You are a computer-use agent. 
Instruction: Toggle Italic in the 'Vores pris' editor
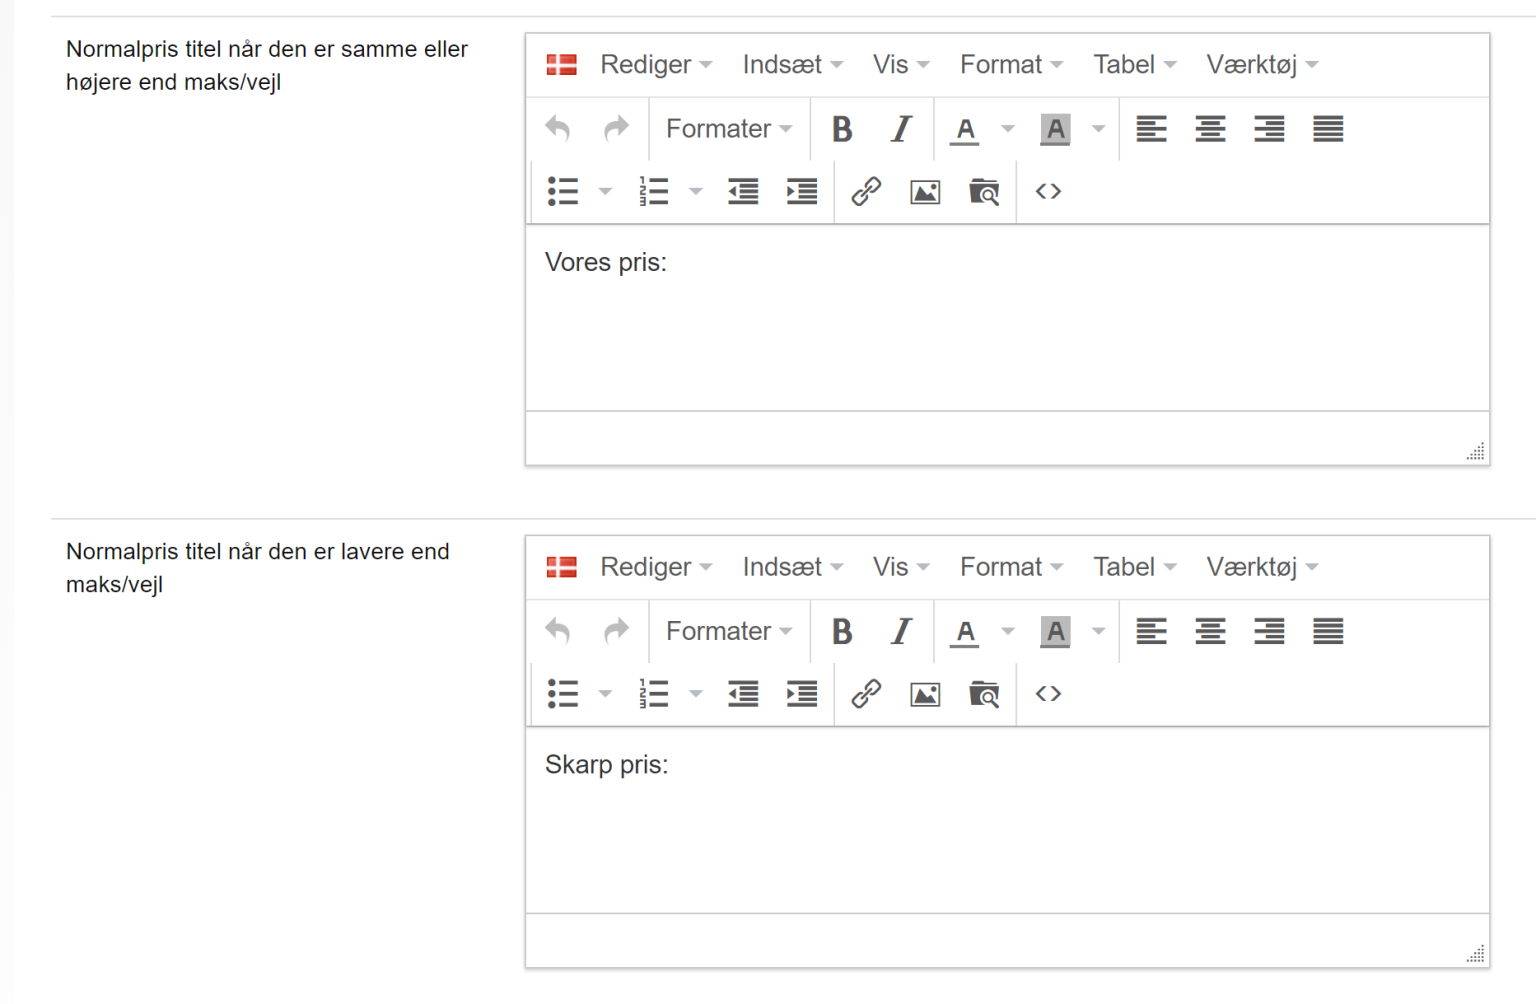click(x=901, y=129)
